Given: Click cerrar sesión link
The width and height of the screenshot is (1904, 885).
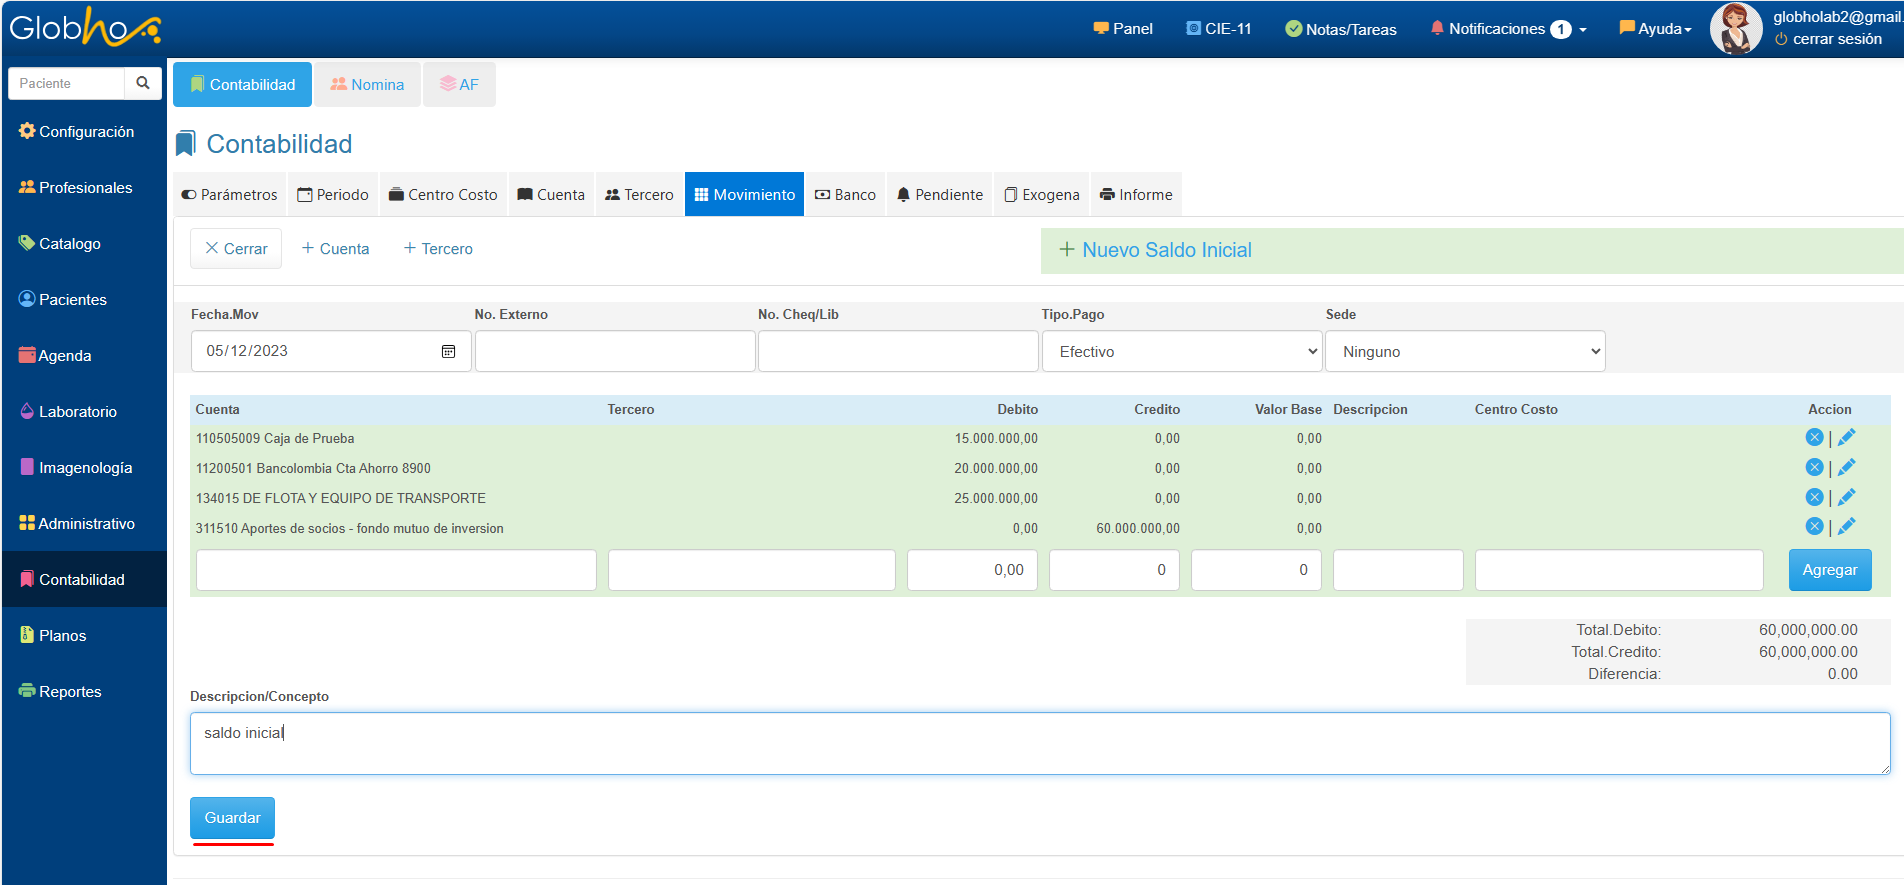Looking at the screenshot, I should coord(1836,40).
